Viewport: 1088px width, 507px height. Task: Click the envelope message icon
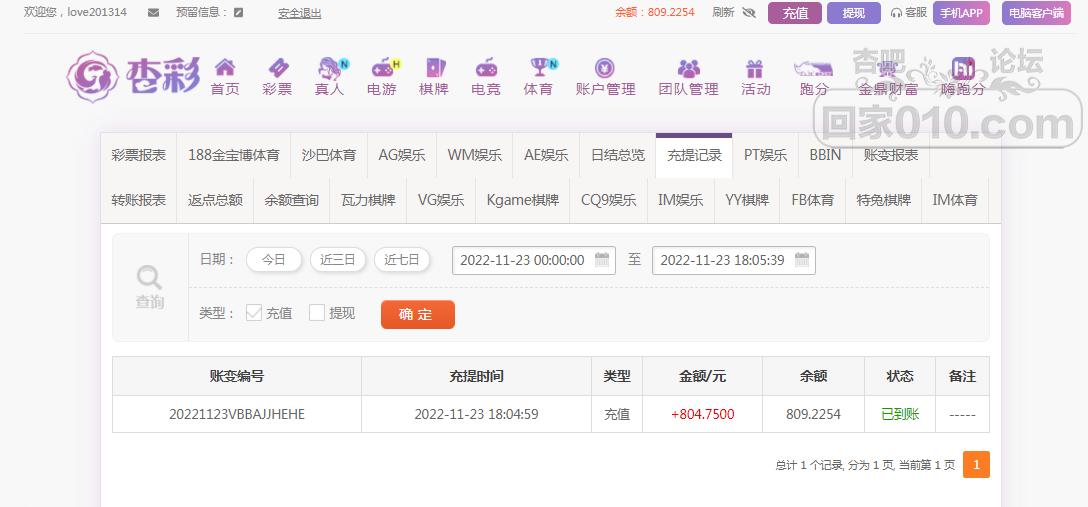click(153, 12)
